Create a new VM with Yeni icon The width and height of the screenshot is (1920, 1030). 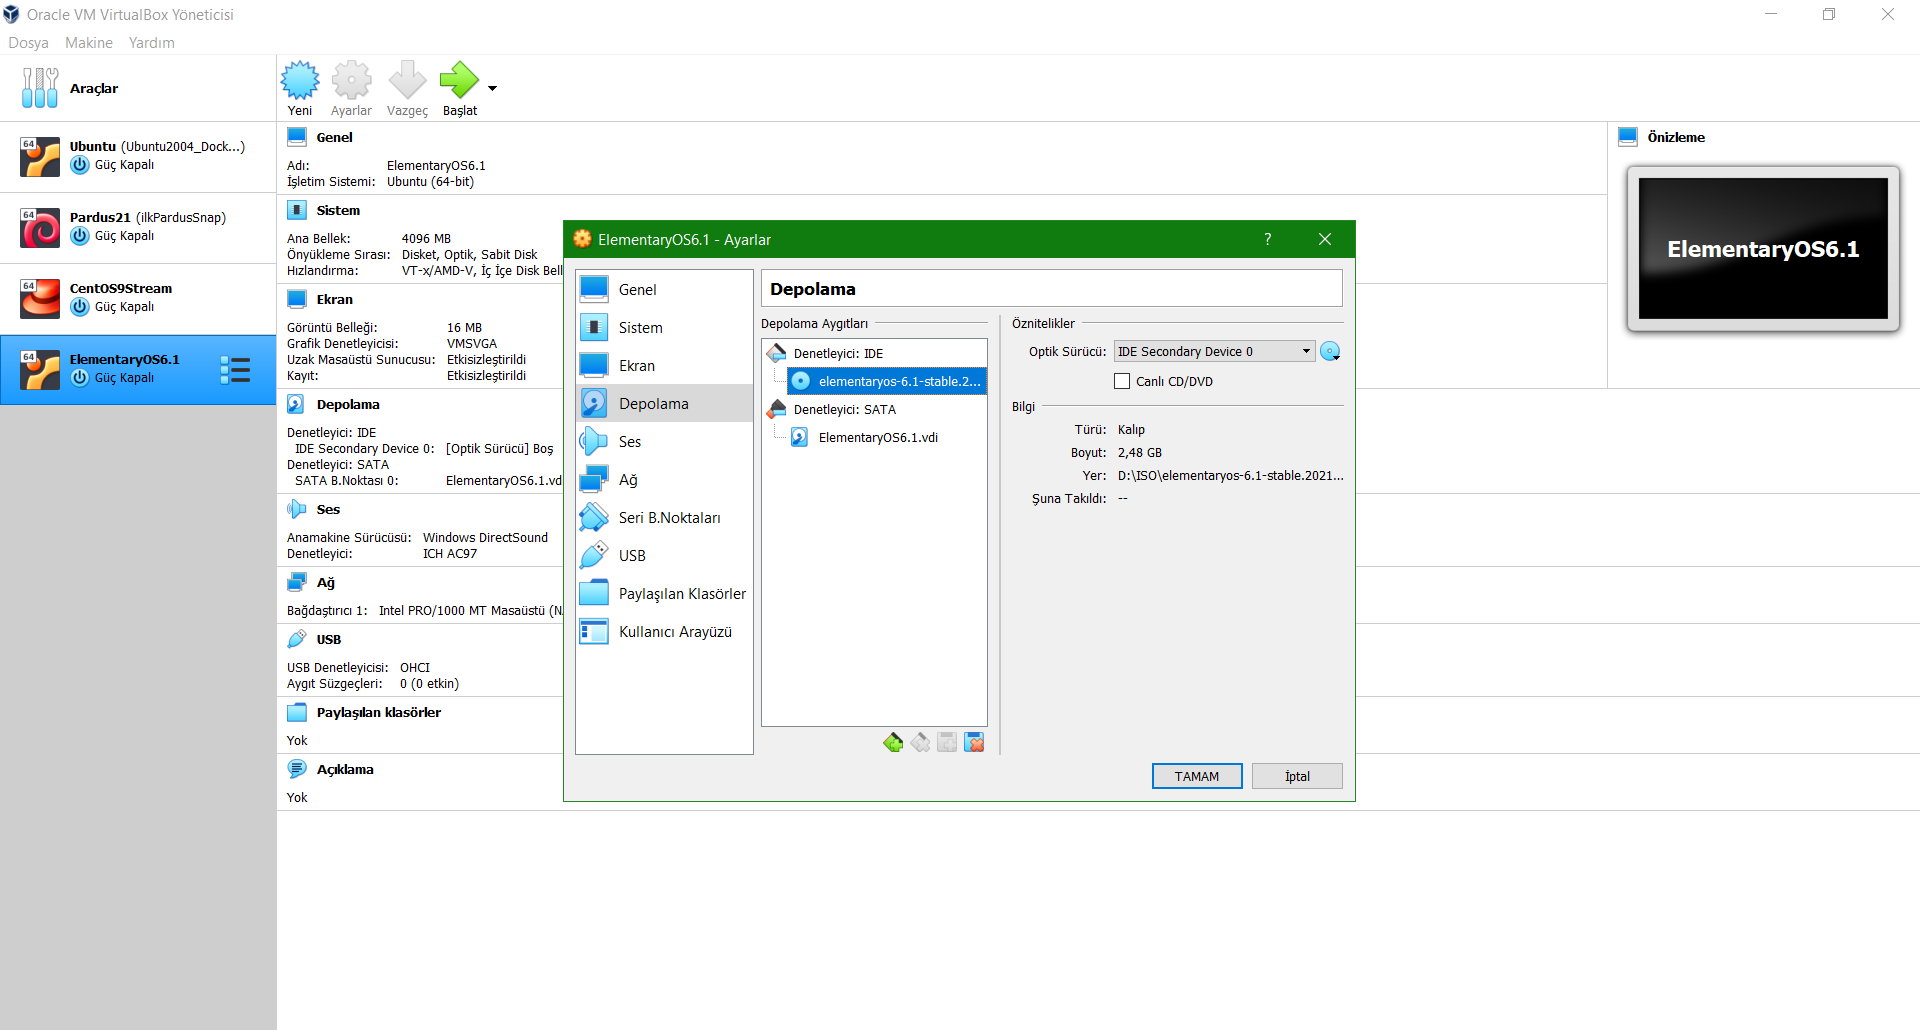(x=300, y=89)
